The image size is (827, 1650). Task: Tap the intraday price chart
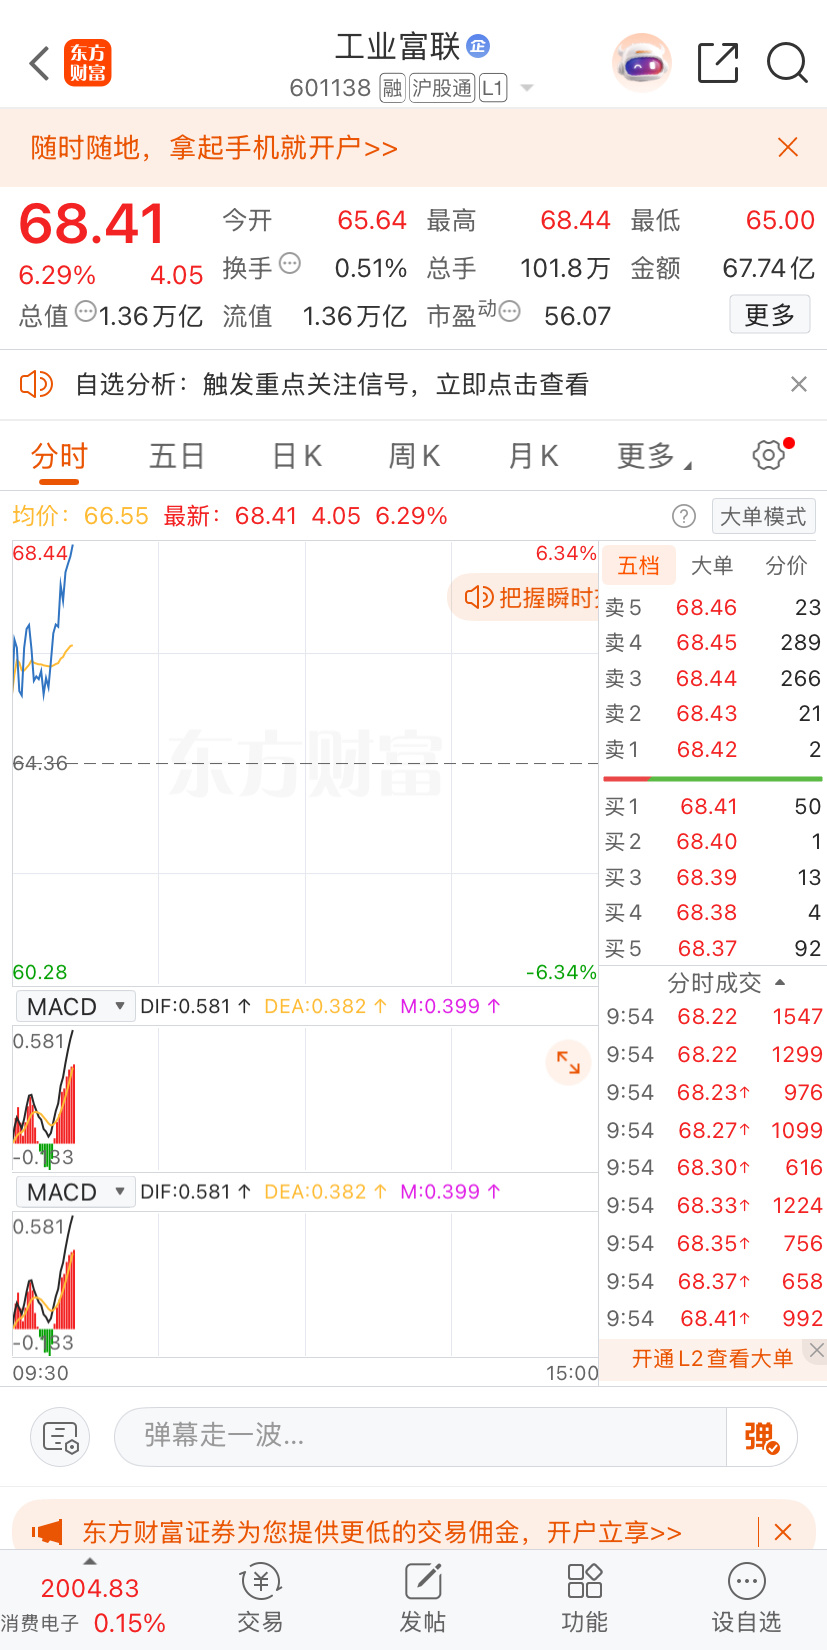(x=305, y=763)
